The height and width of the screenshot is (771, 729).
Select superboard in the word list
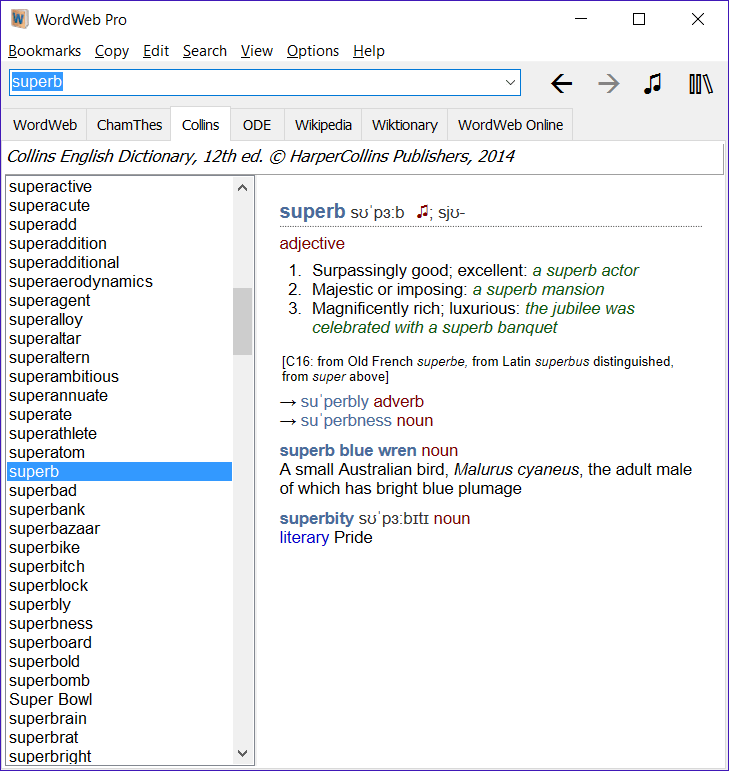[x=119, y=643]
